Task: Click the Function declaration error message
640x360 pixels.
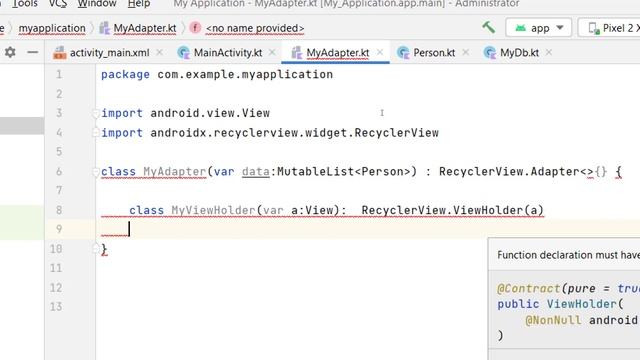Action: tap(568, 255)
